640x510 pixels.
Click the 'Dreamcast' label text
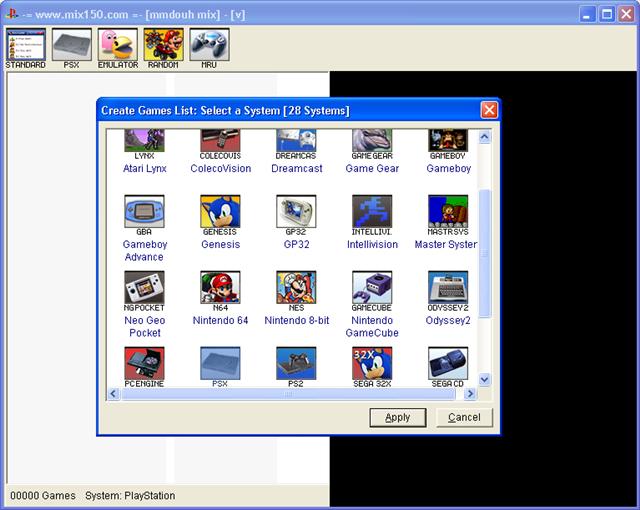pyautogui.click(x=297, y=169)
